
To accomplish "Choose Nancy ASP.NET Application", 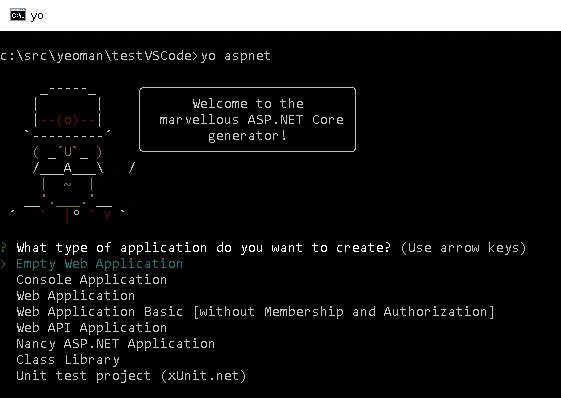I will tap(116, 344).
